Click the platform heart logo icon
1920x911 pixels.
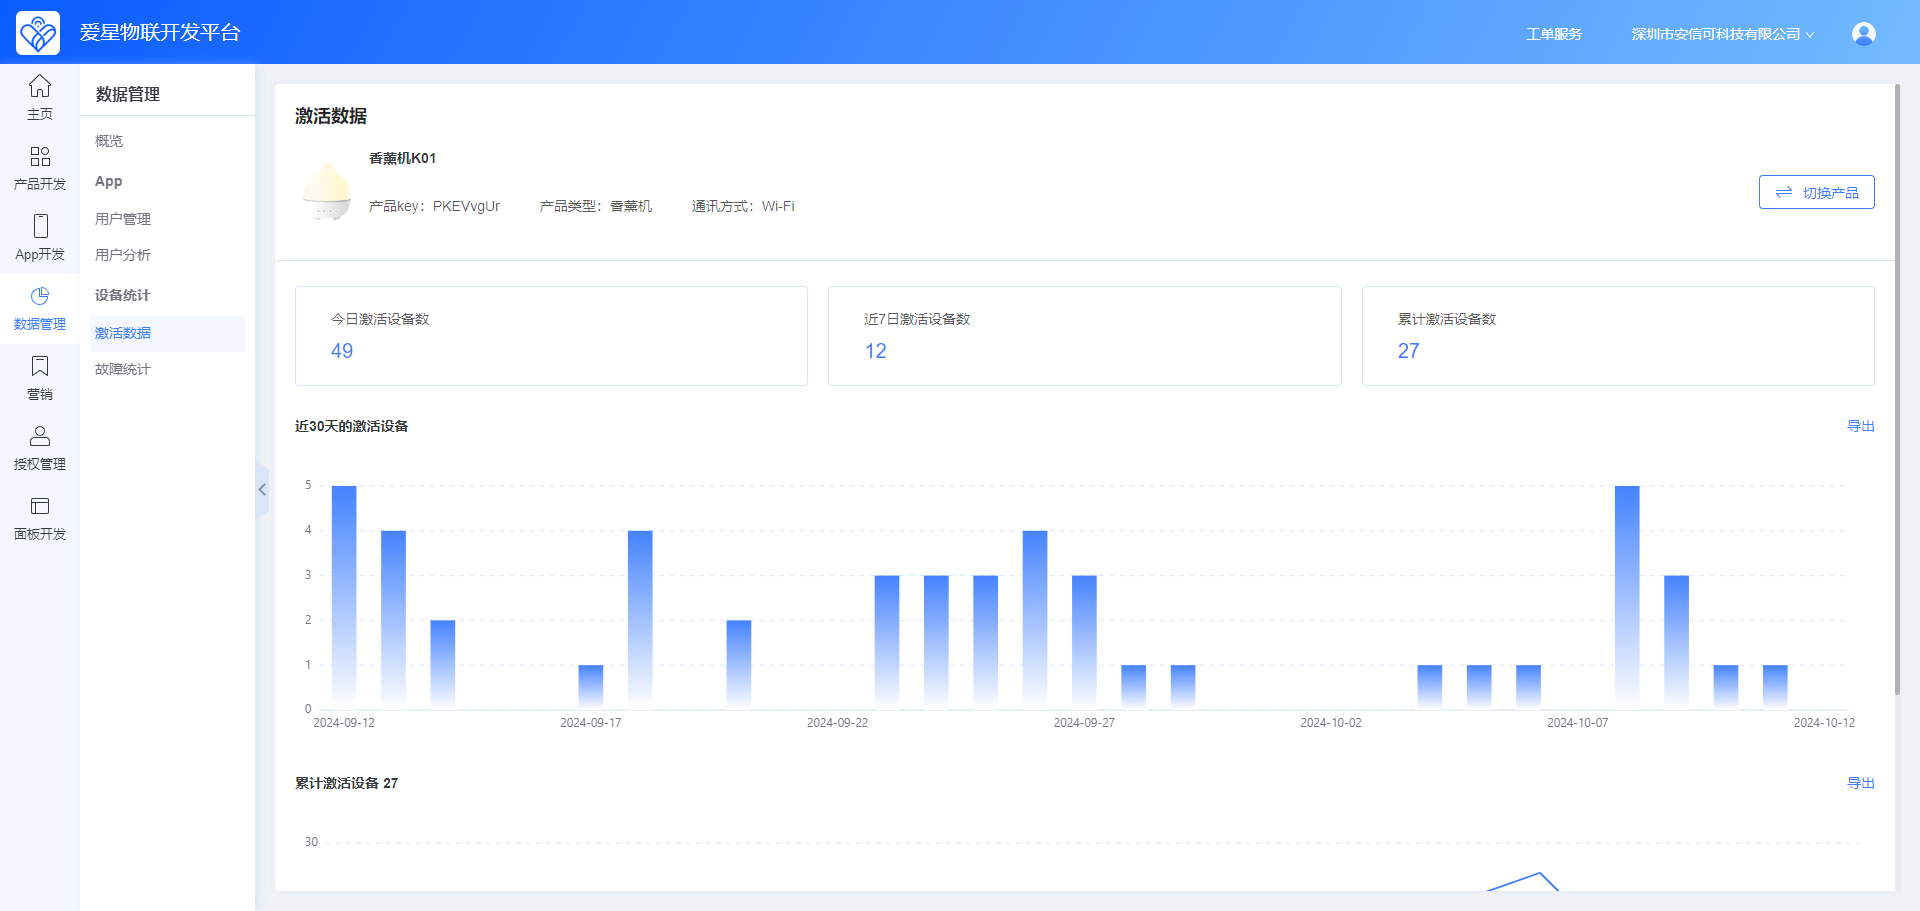click(x=38, y=33)
